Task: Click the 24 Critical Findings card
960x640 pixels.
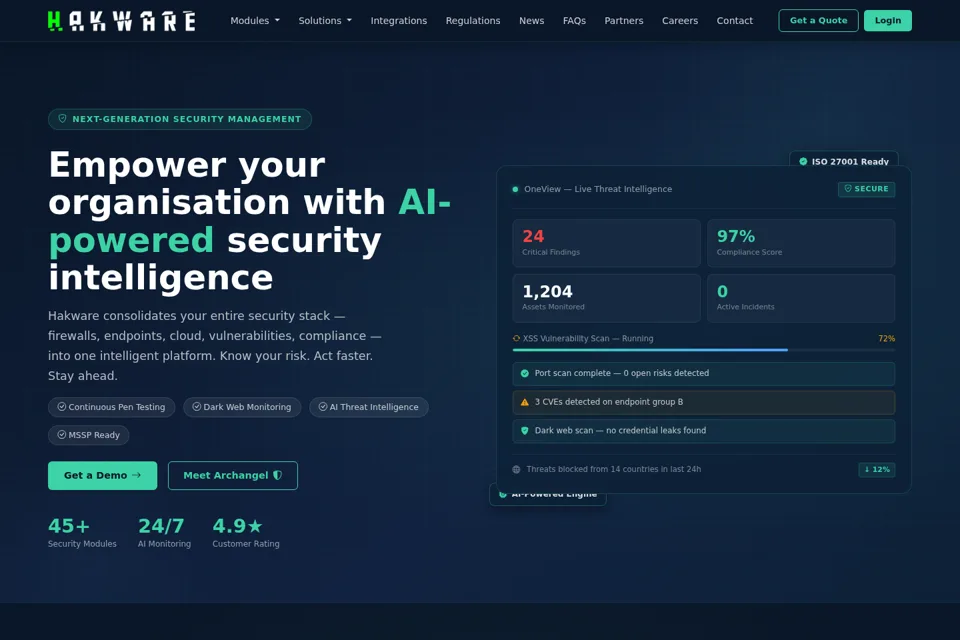Action: click(606, 243)
